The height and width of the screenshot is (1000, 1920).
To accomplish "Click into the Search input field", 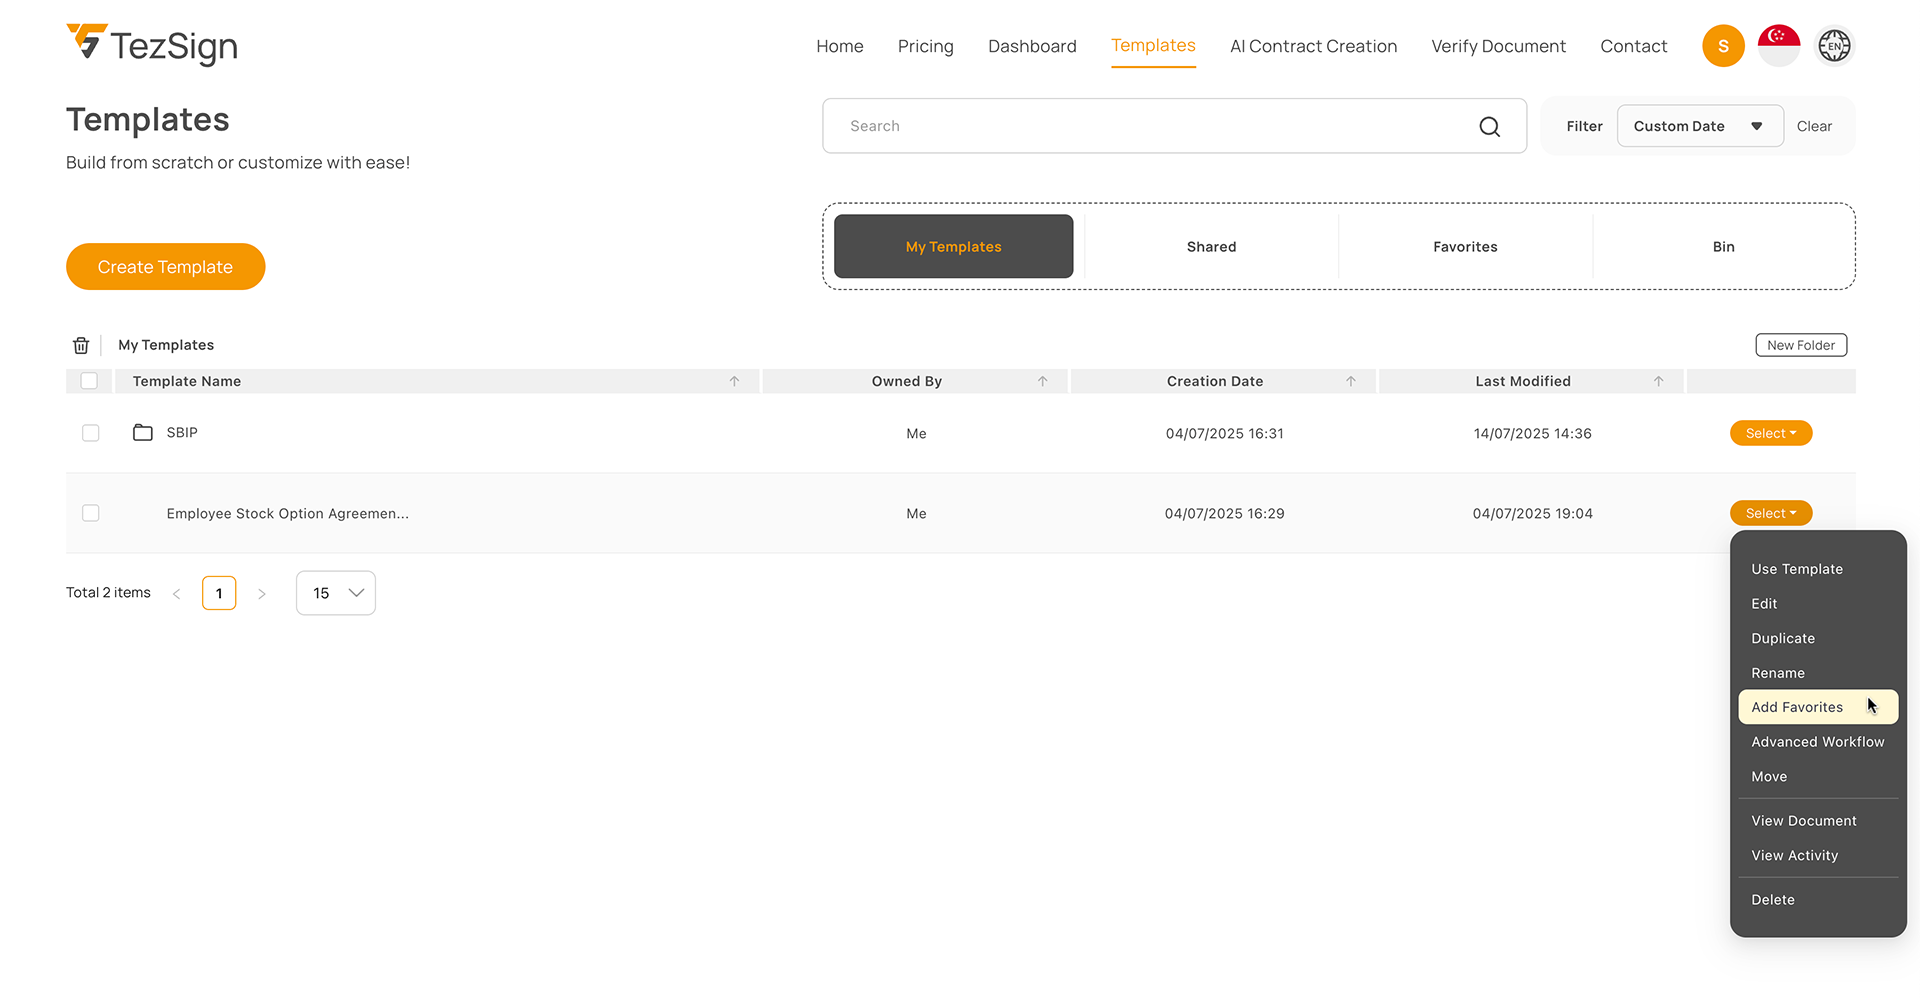I will click(x=1150, y=126).
